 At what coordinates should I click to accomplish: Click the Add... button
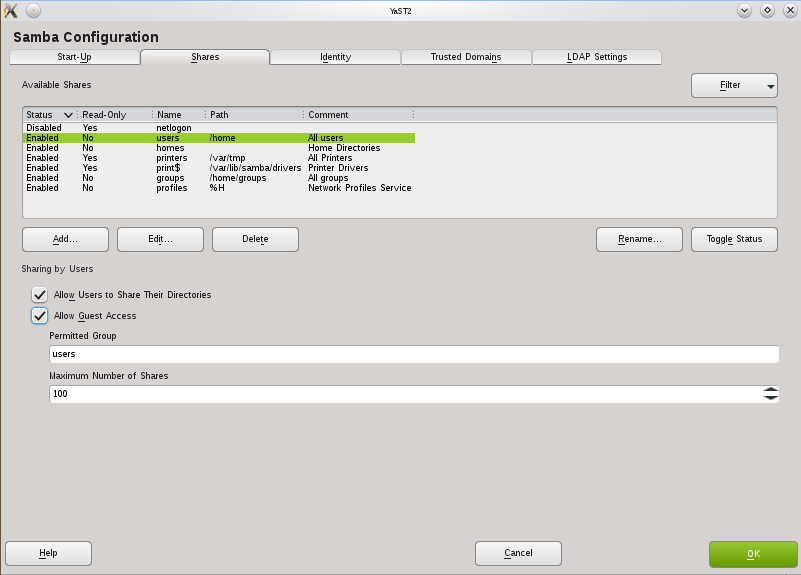pos(65,239)
